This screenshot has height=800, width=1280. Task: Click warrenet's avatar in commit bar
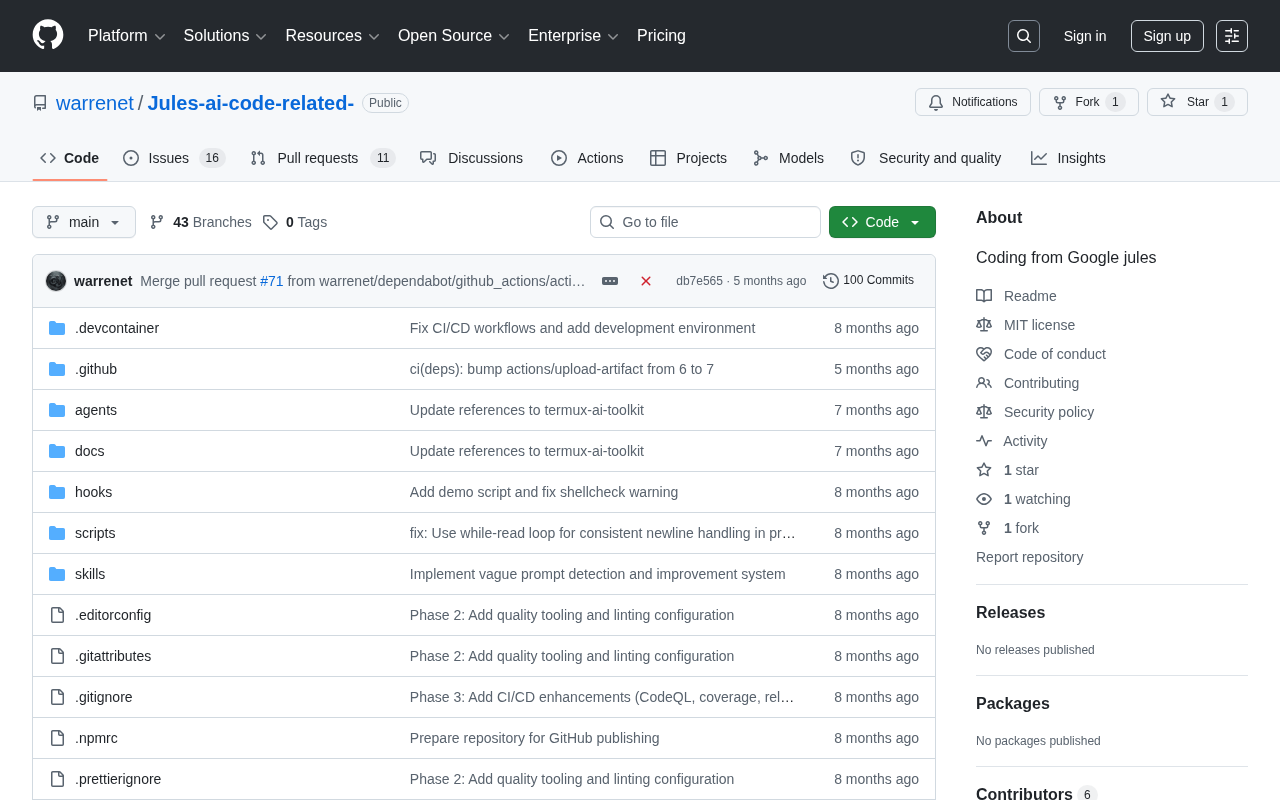coord(56,281)
